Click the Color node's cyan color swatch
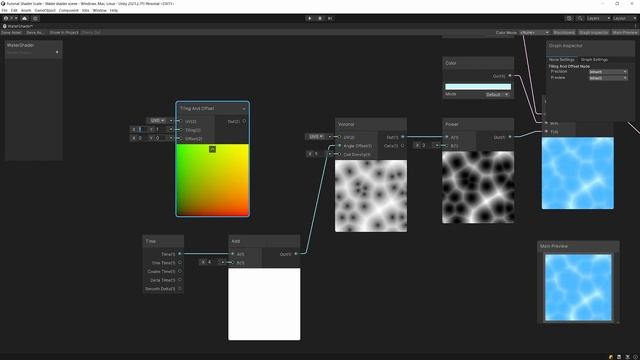Viewport: 640px width, 360px height. (x=478, y=87)
